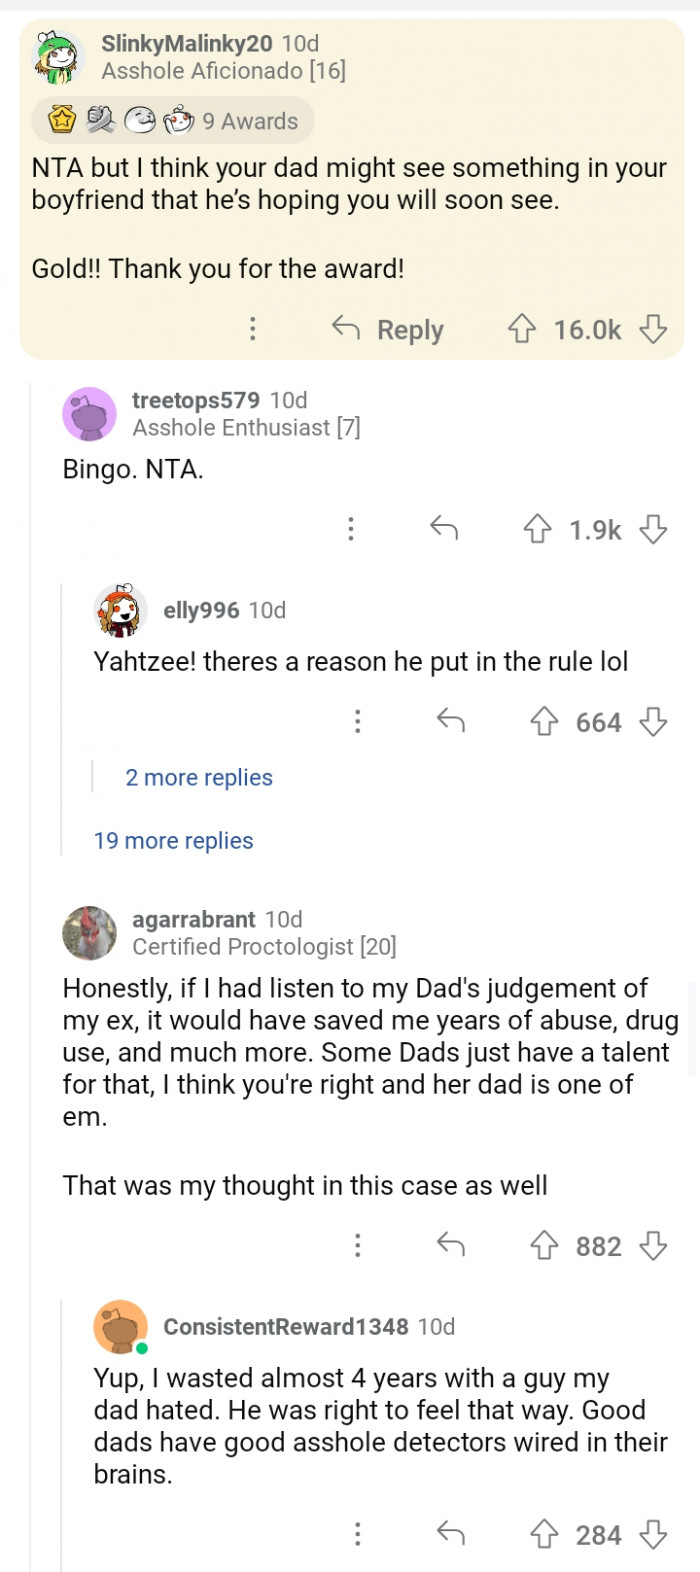This screenshot has height=1572, width=700.
Task: Expand the 19 more replies thread
Action: 172,840
